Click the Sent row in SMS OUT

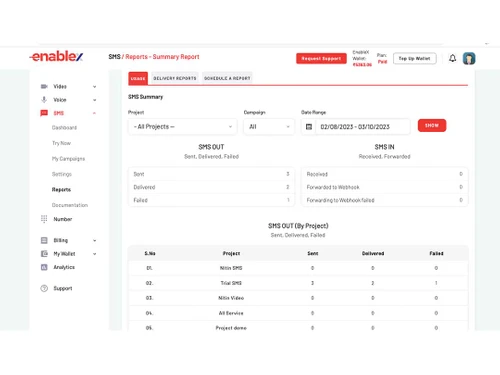click(211, 174)
